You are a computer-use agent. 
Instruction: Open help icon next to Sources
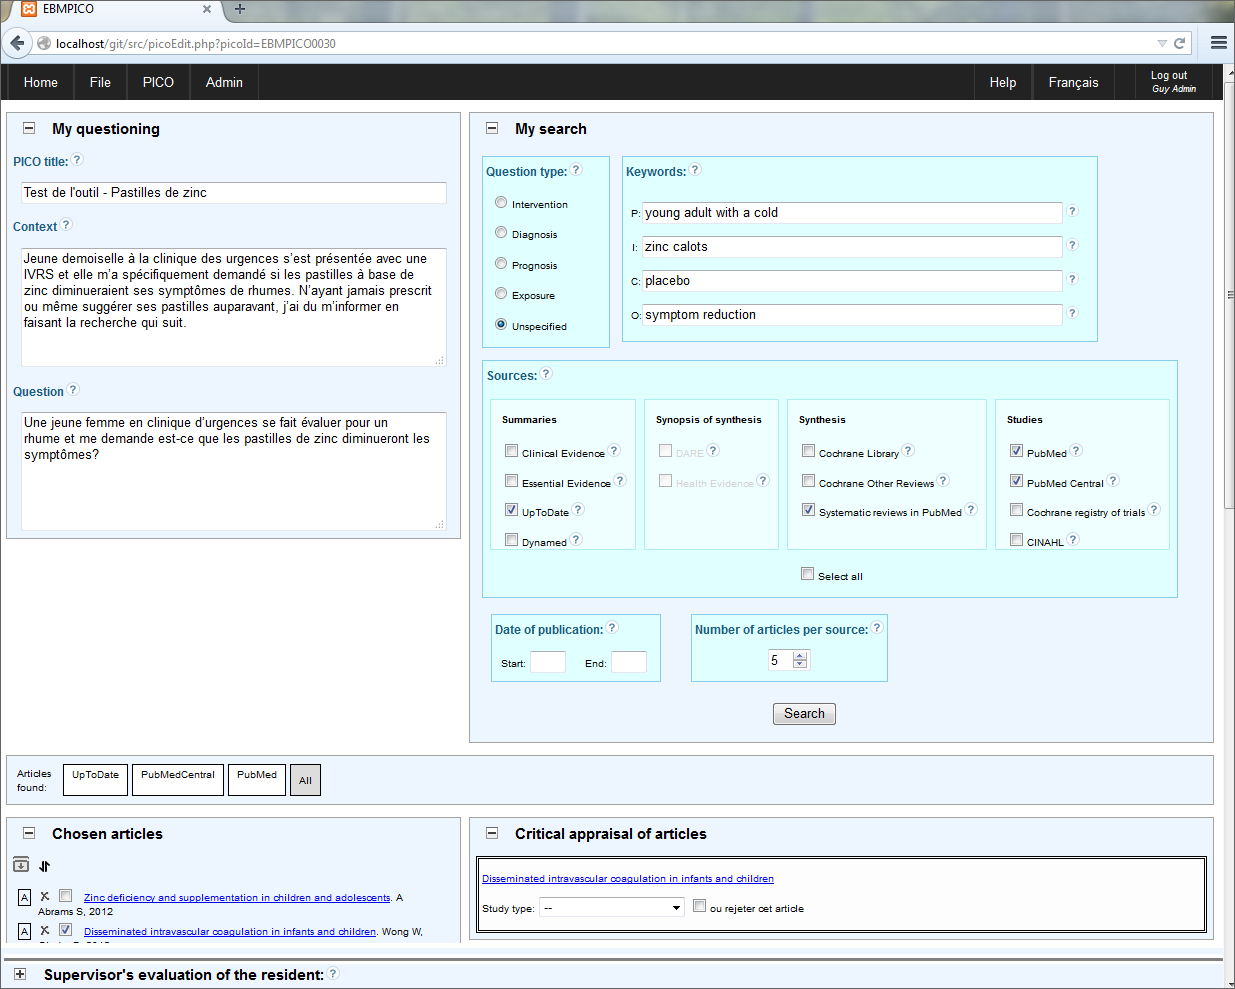(545, 373)
